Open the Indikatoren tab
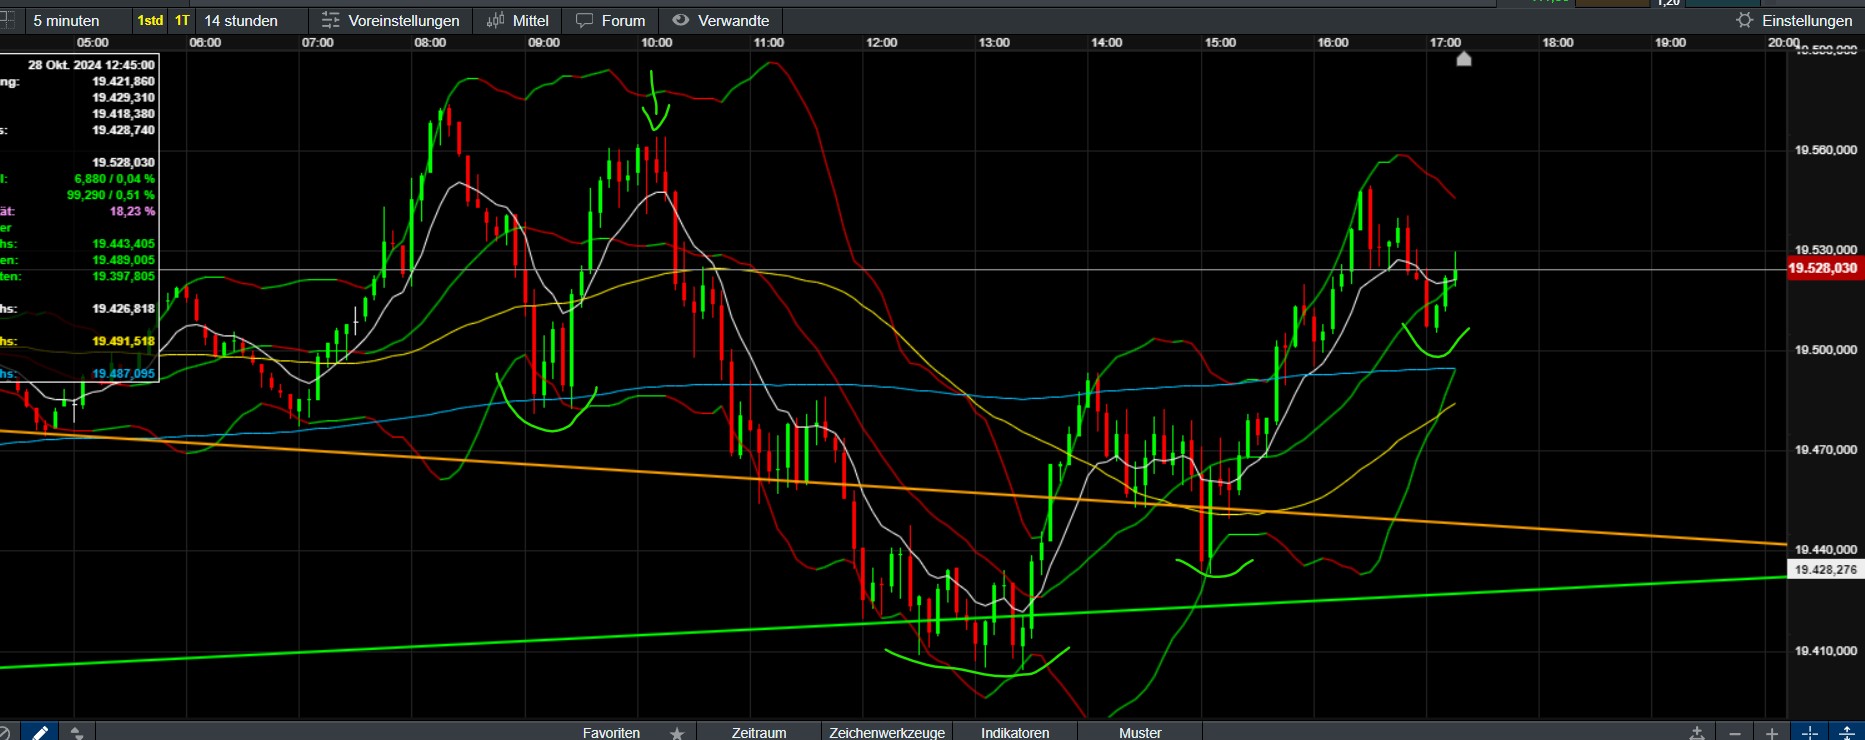Image resolution: width=1865 pixels, height=740 pixels. (x=1015, y=733)
